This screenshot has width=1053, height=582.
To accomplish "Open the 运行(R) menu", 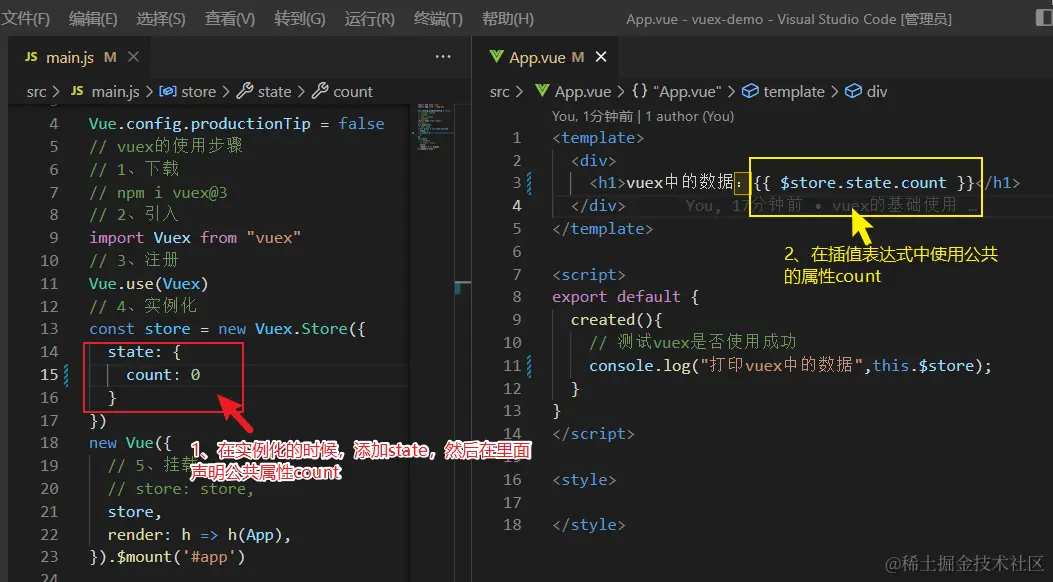I will point(369,19).
